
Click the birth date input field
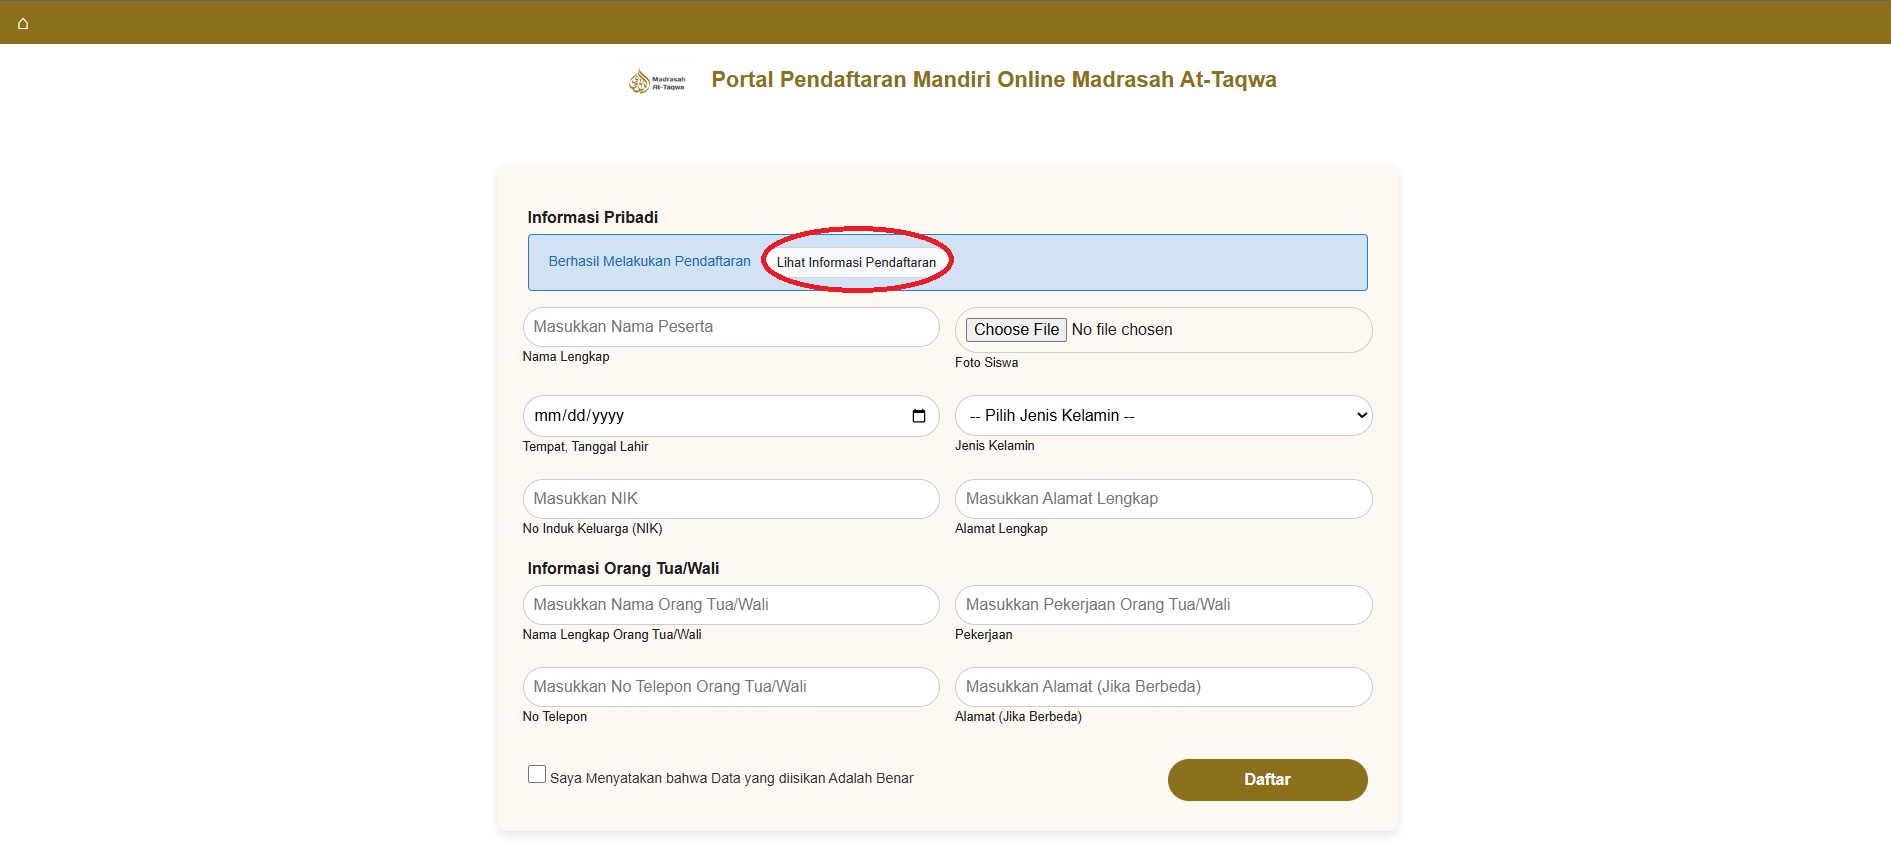tap(700, 416)
